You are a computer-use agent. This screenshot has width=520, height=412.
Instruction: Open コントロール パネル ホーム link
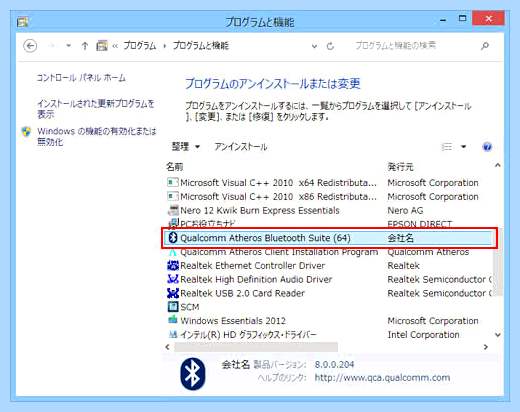(81, 78)
